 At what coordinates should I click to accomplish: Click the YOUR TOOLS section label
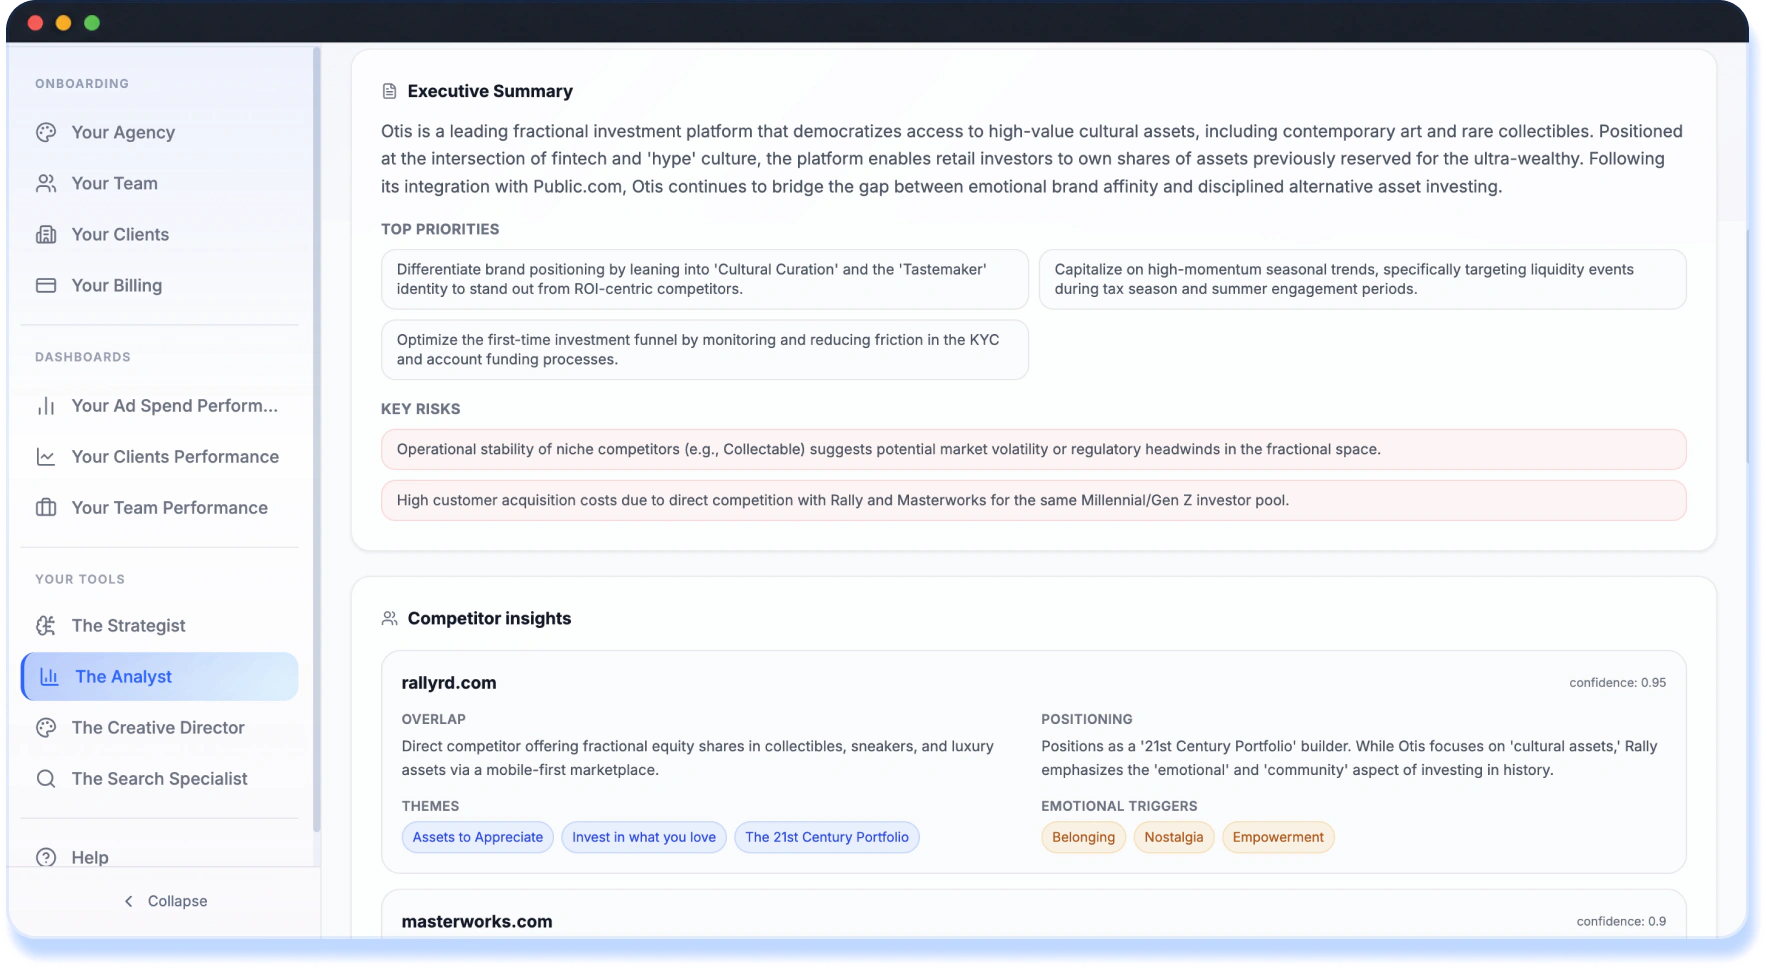coord(80,579)
